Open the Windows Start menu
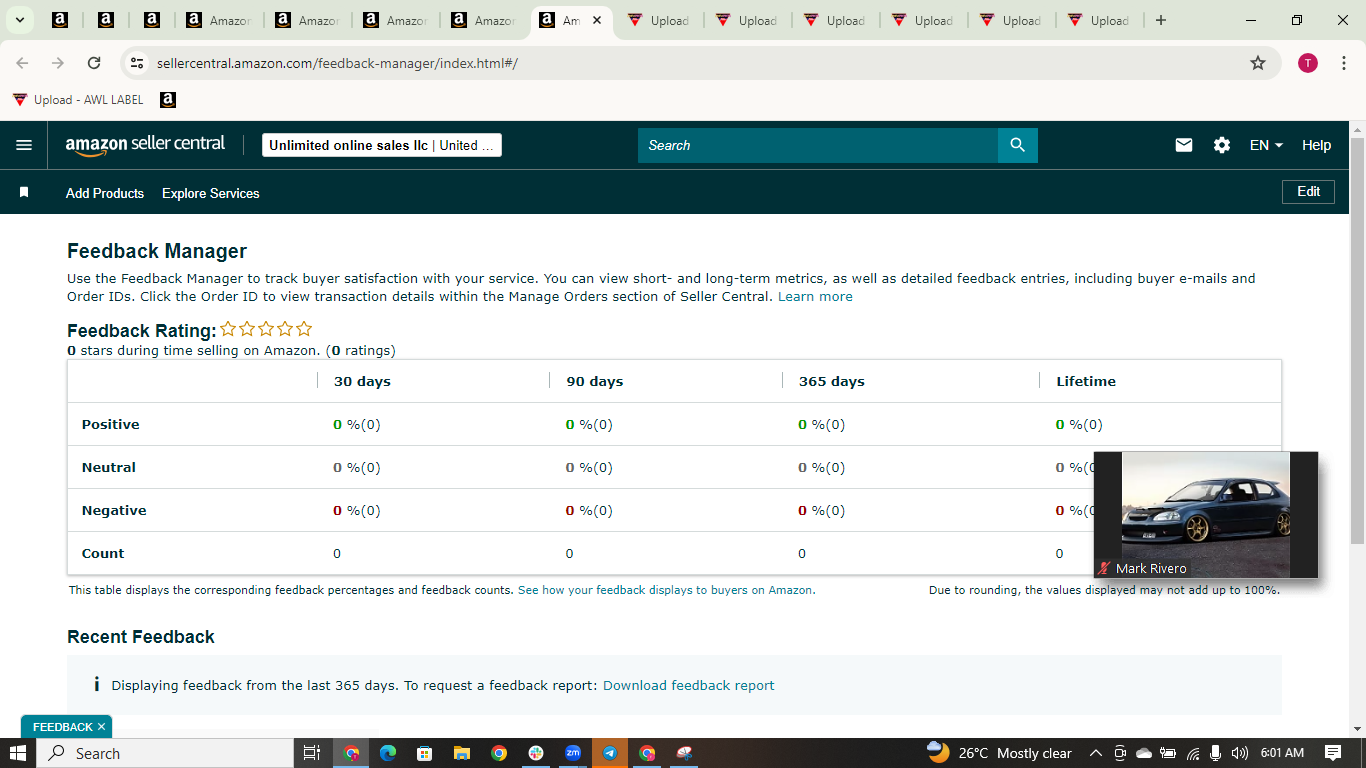This screenshot has width=1366, height=768. (18, 753)
